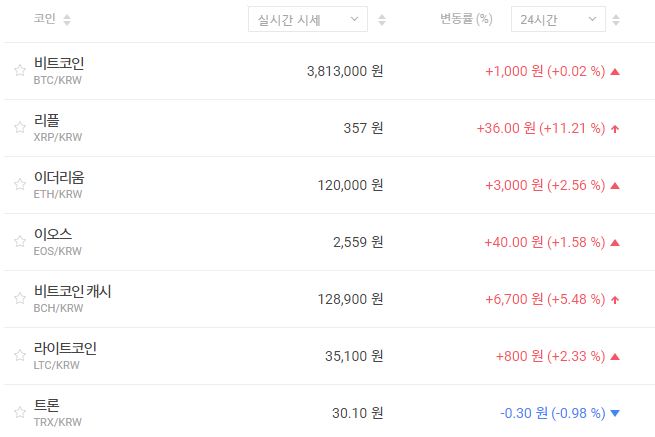Expand the 24시간 period dropdown

557,19
